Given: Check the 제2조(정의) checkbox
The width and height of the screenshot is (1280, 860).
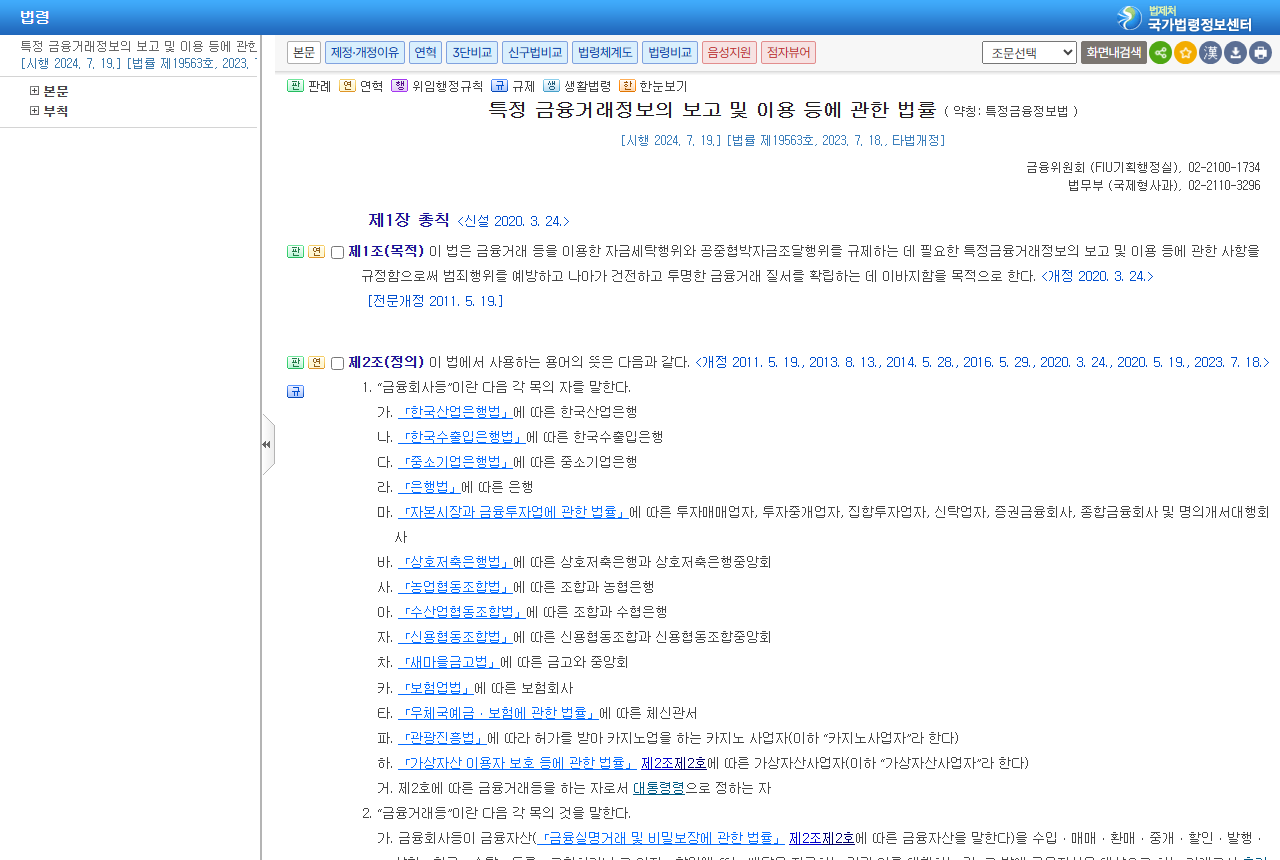Looking at the screenshot, I should [337, 364].
